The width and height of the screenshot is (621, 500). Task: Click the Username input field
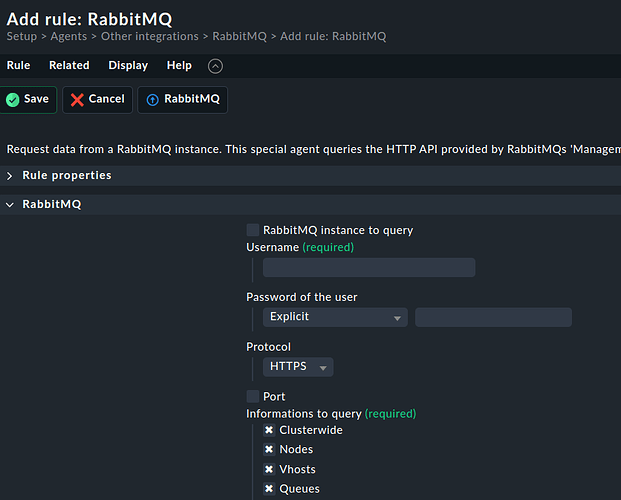369,267
